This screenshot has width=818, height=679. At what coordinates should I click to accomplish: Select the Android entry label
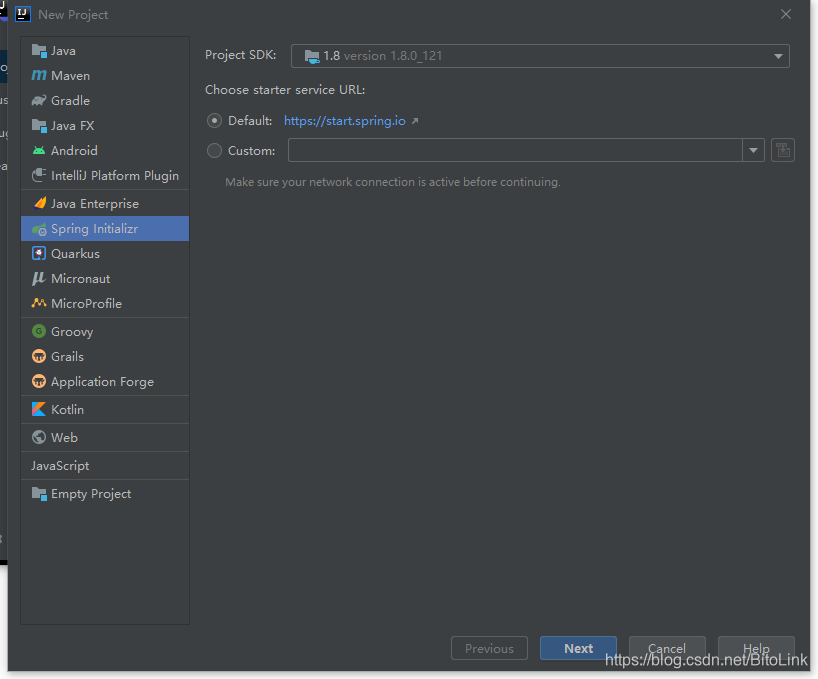(x=74, y=151)
